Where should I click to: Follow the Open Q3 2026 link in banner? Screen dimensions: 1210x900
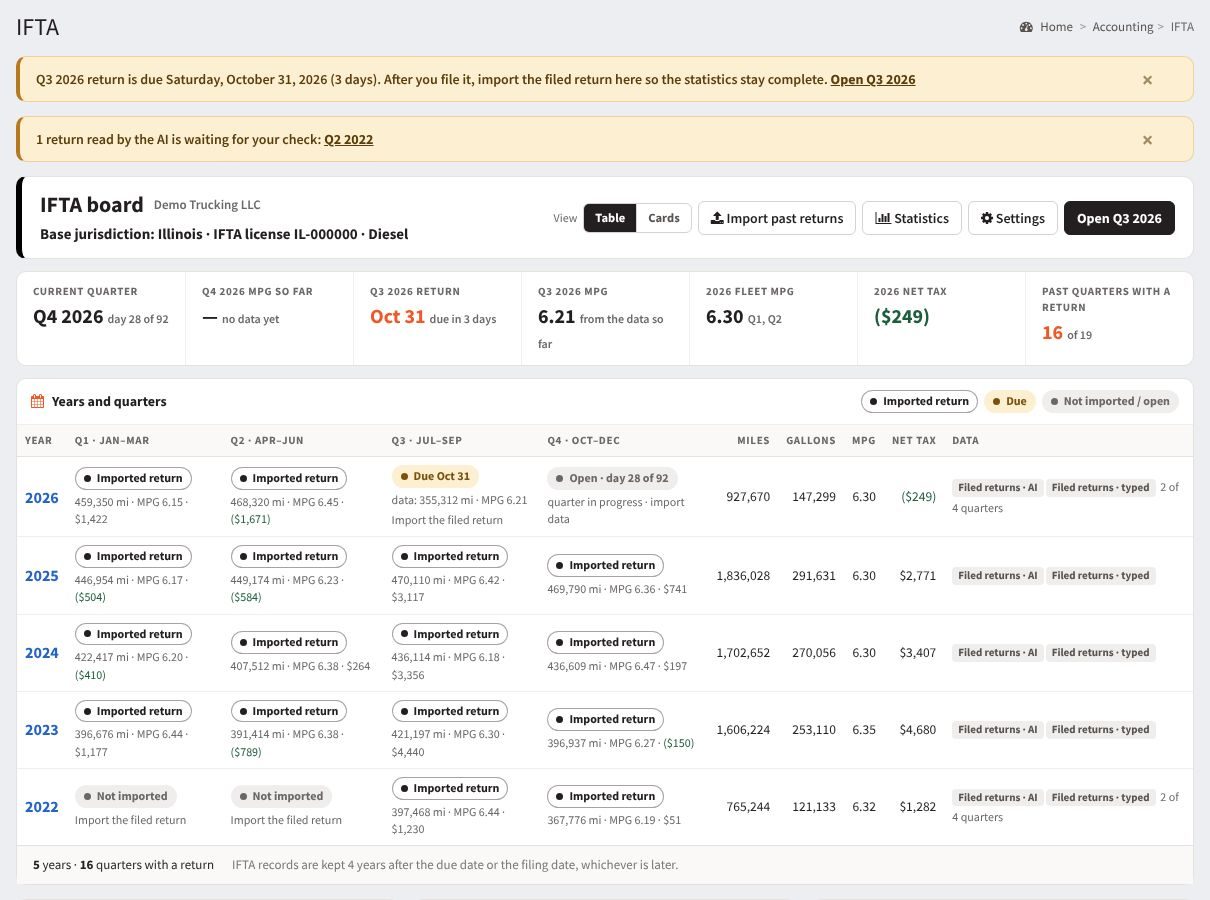(x=873, y=80)
